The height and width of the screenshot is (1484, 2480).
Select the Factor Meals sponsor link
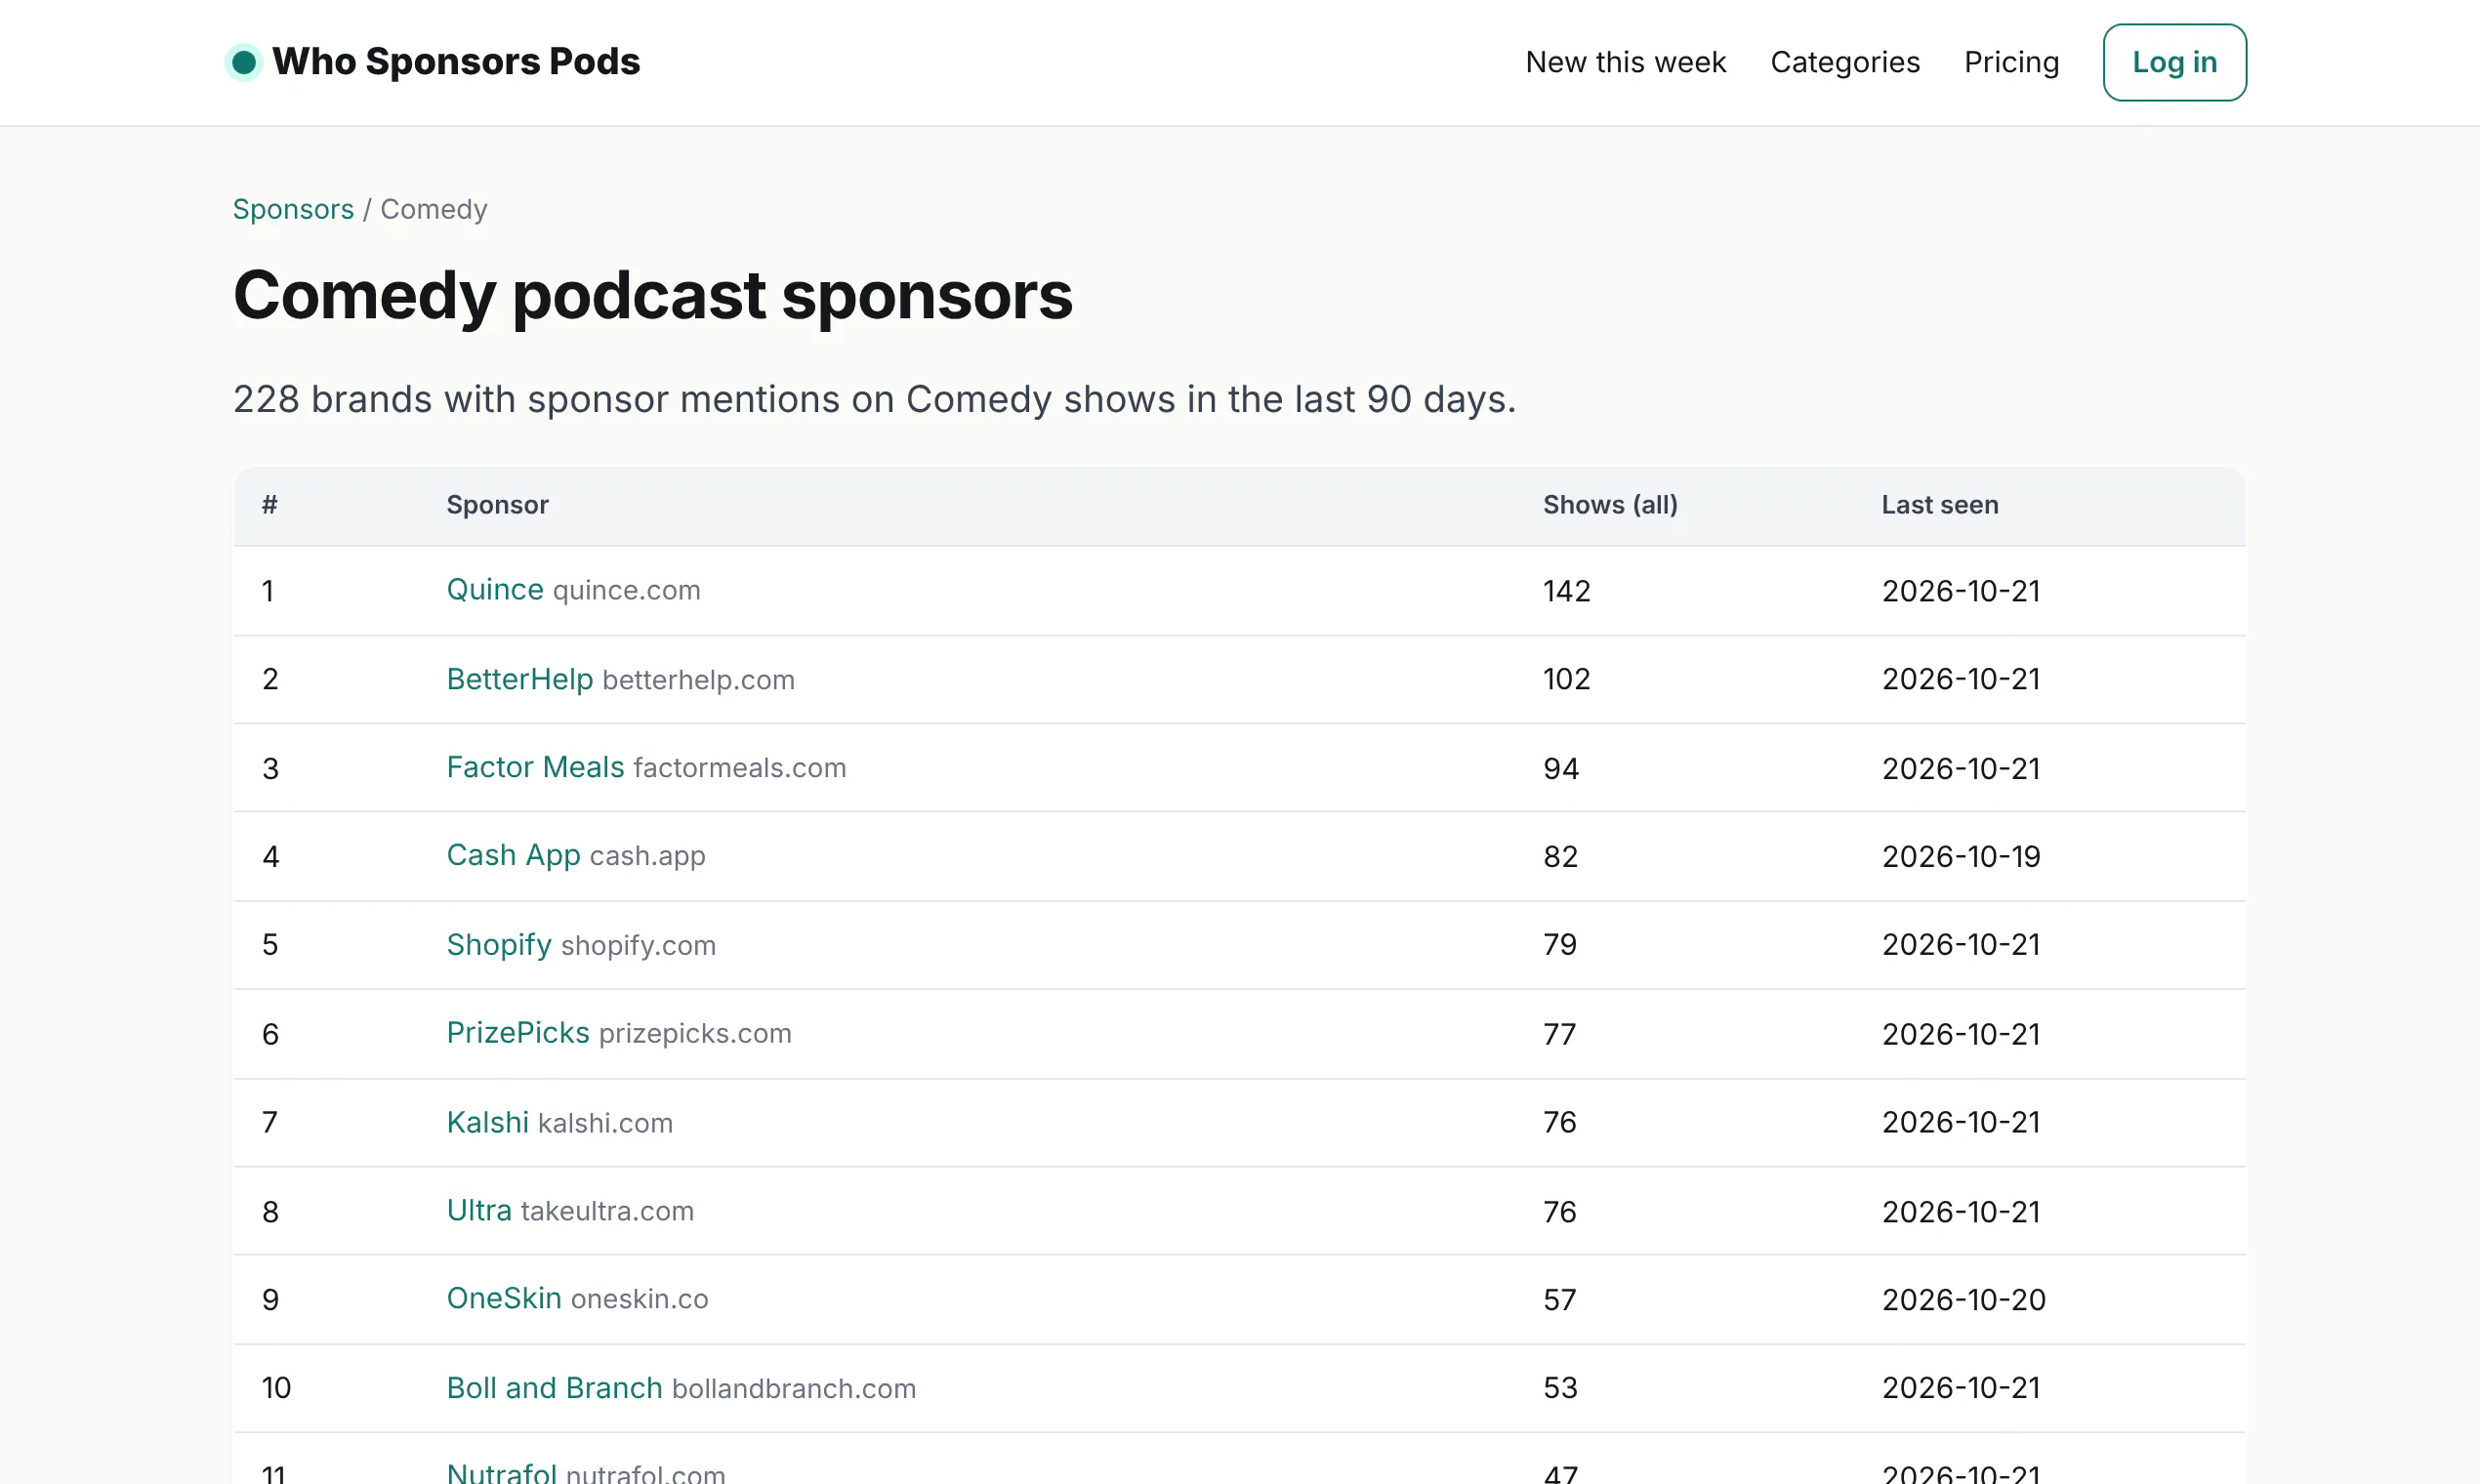(x=535, y=767)
